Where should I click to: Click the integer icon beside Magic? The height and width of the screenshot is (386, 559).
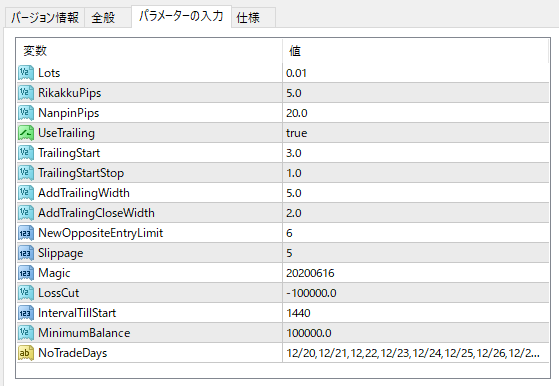coord(26,273)
